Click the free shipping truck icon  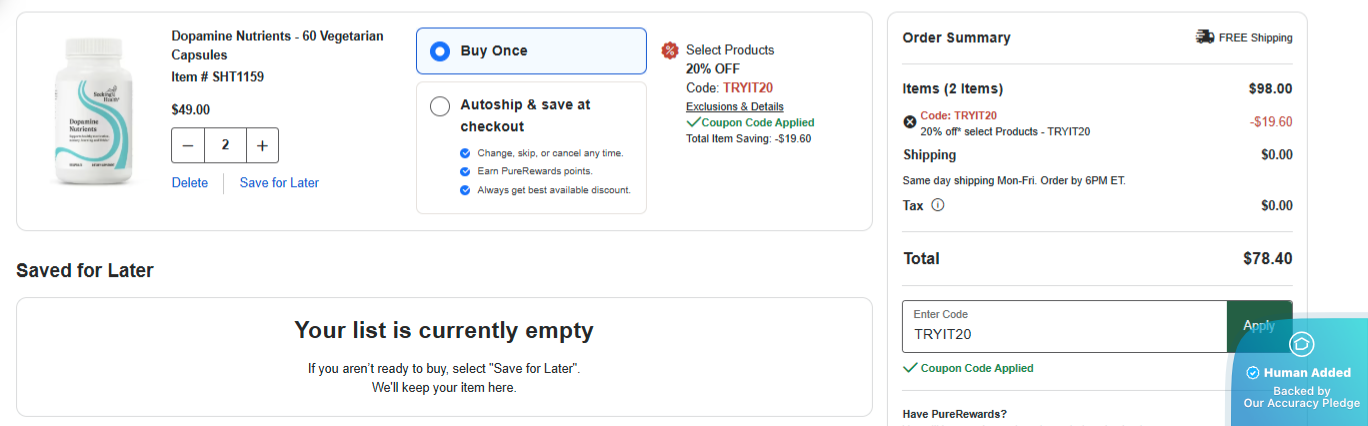coord(1205,37)
